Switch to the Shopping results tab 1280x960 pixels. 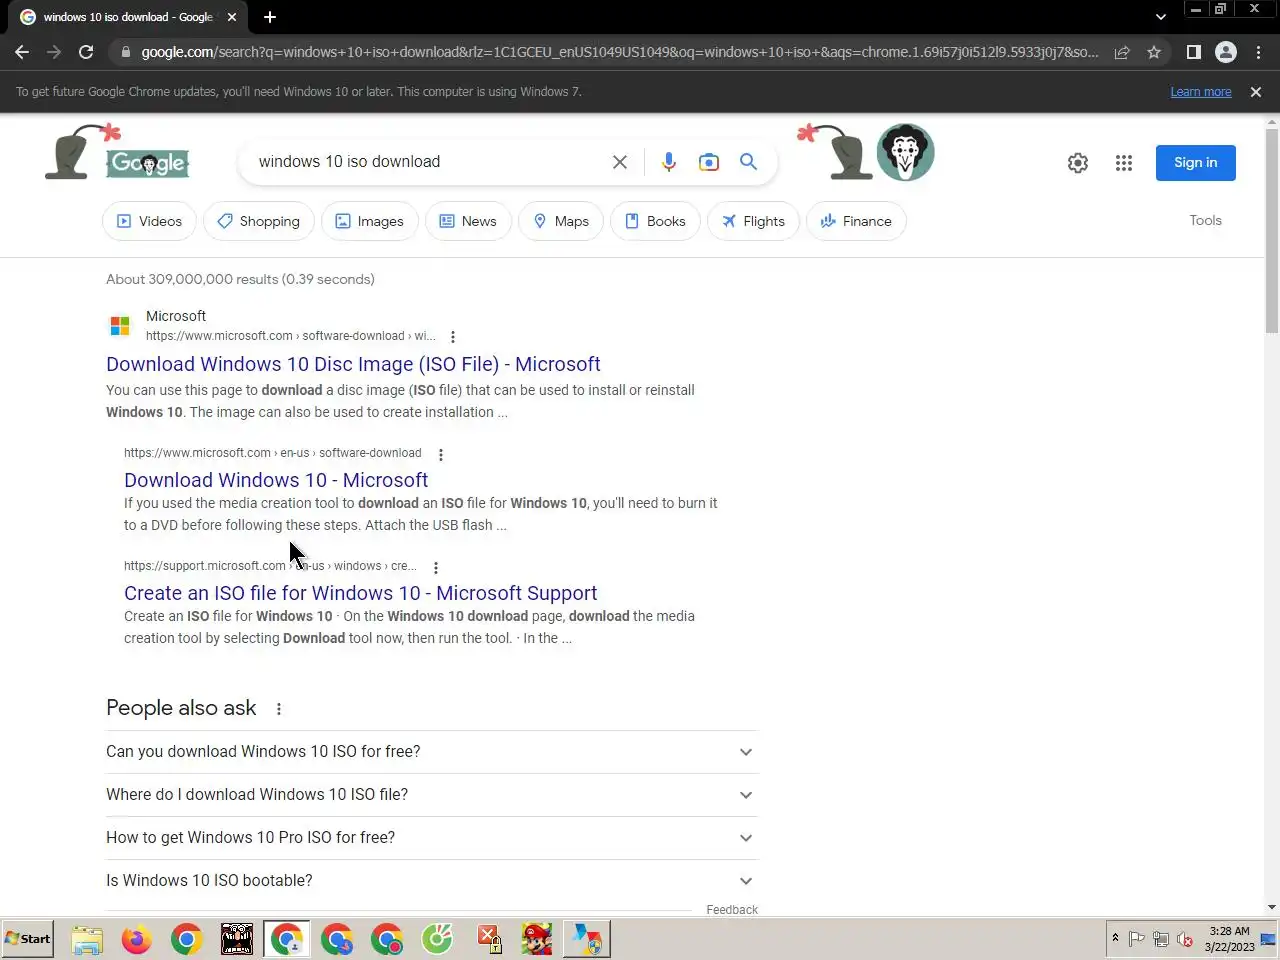point(259,221)
